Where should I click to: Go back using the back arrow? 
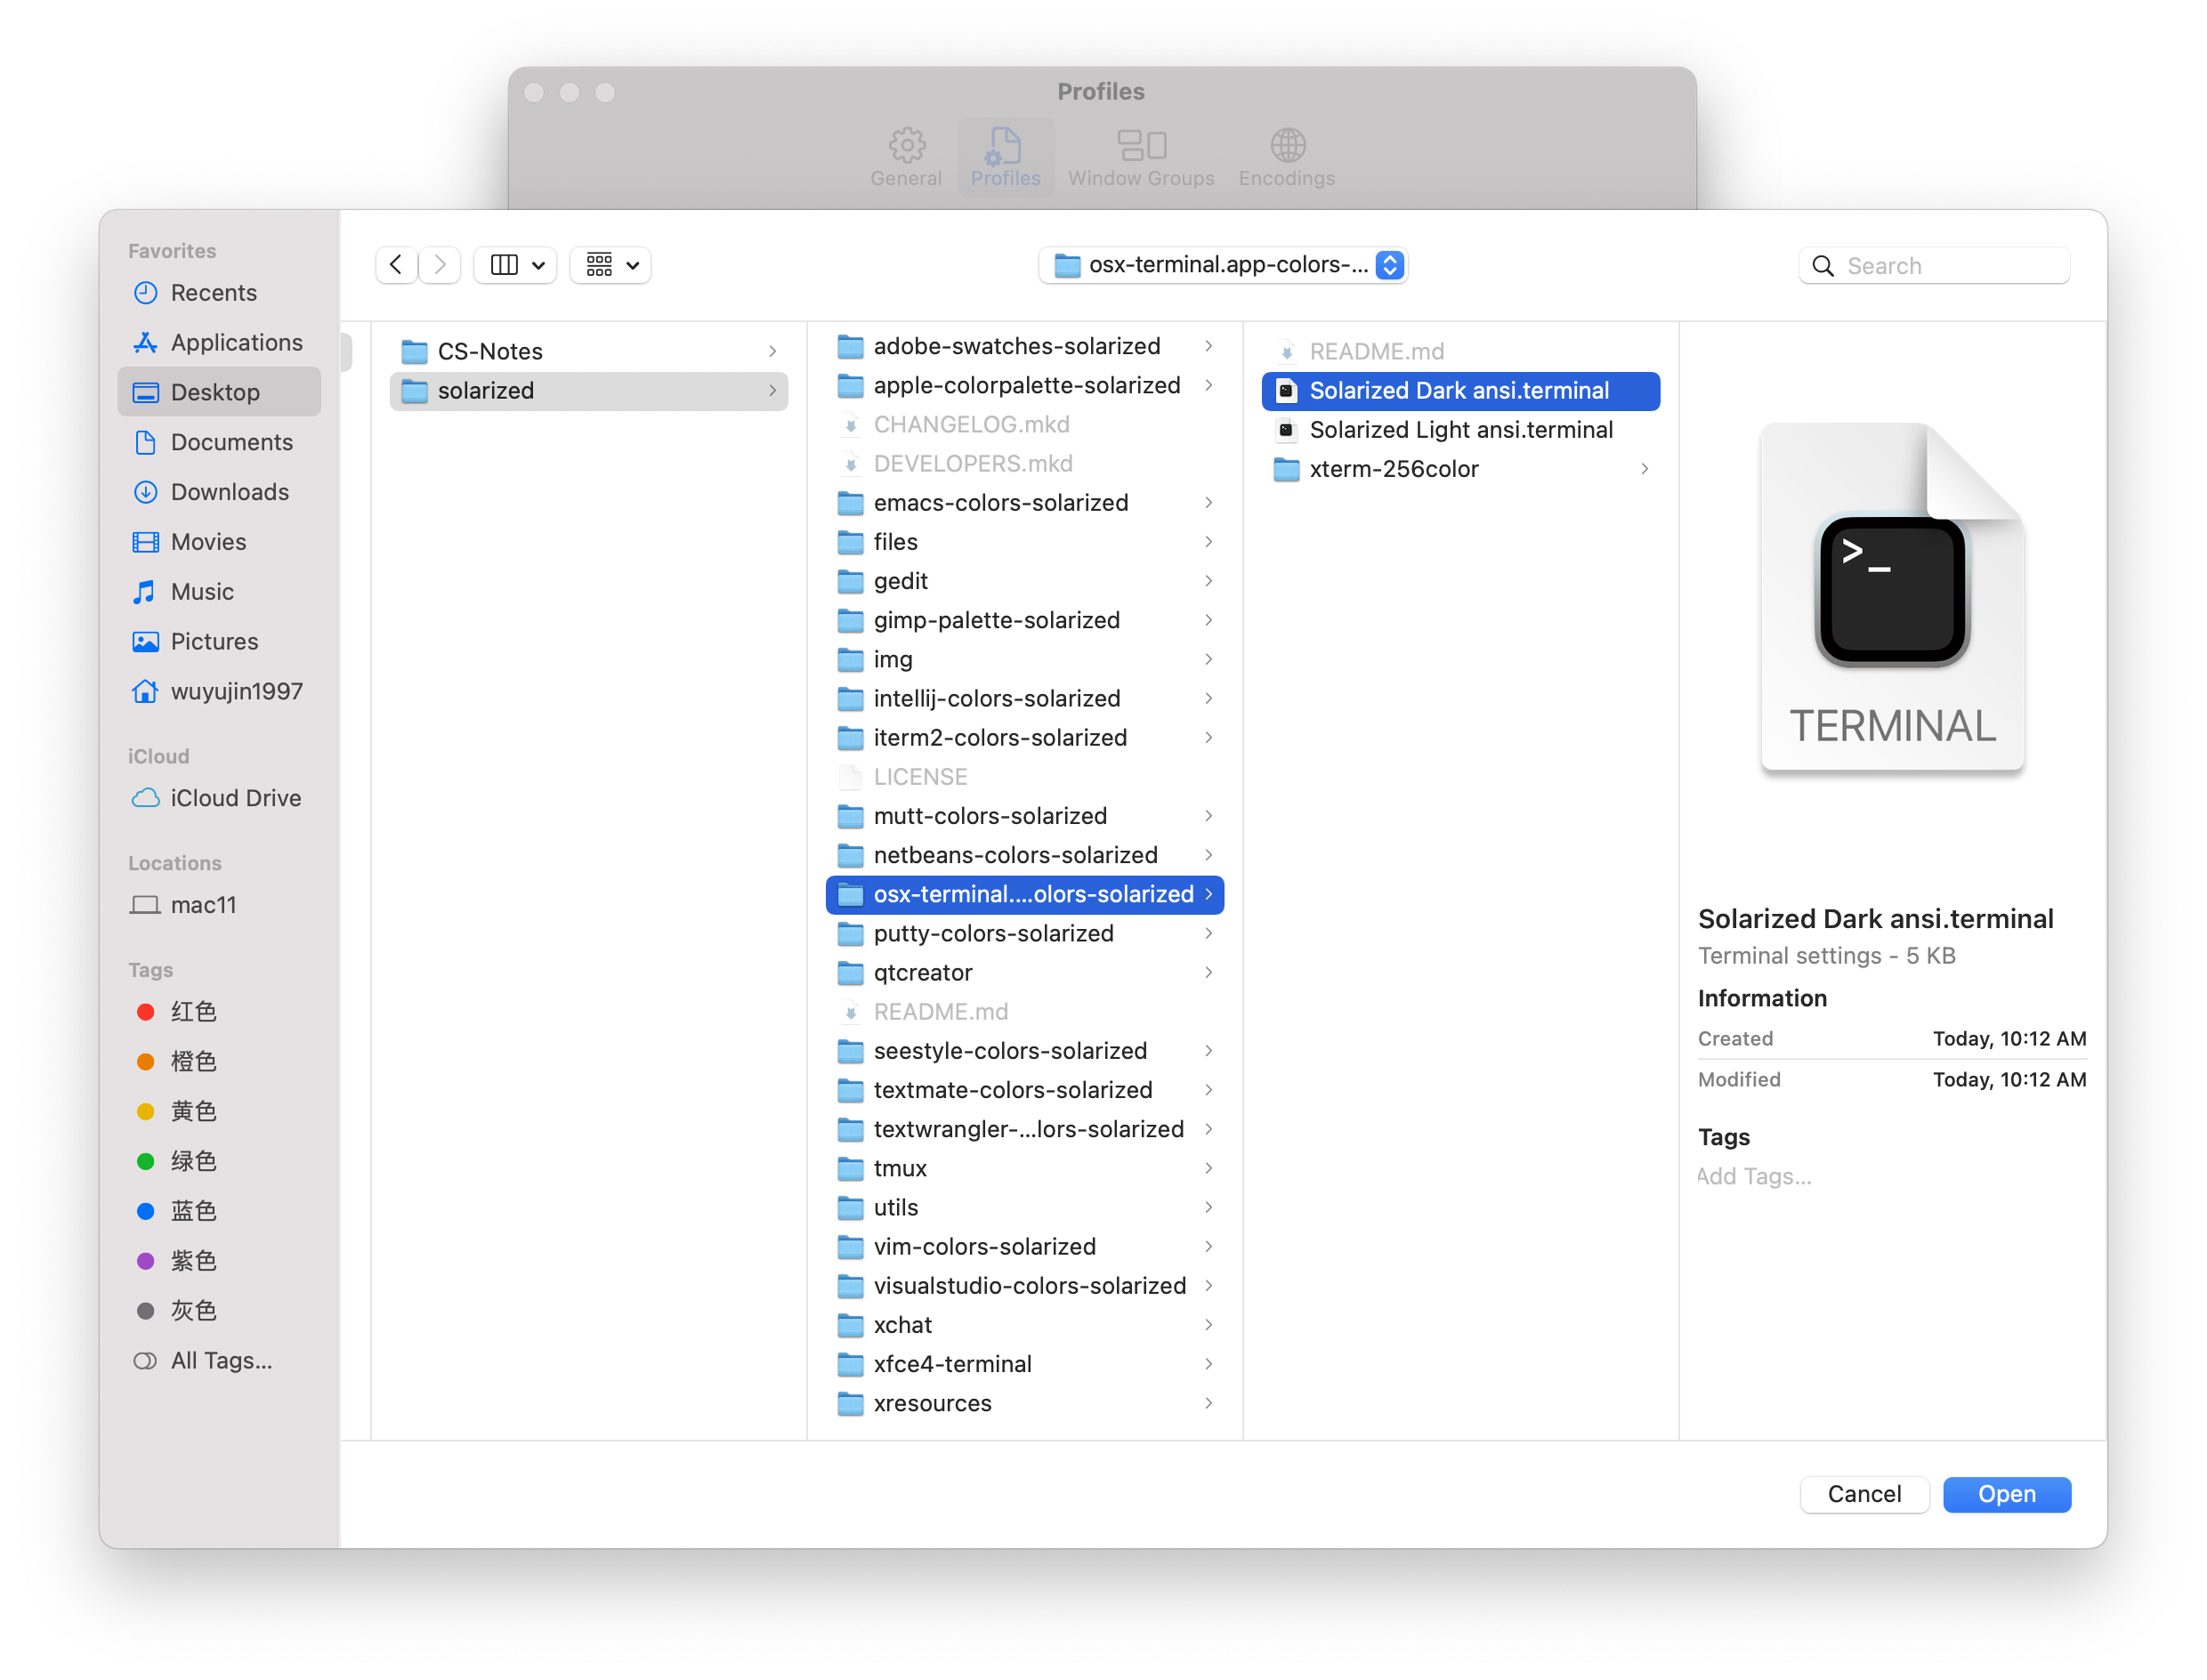click(396, 265)
